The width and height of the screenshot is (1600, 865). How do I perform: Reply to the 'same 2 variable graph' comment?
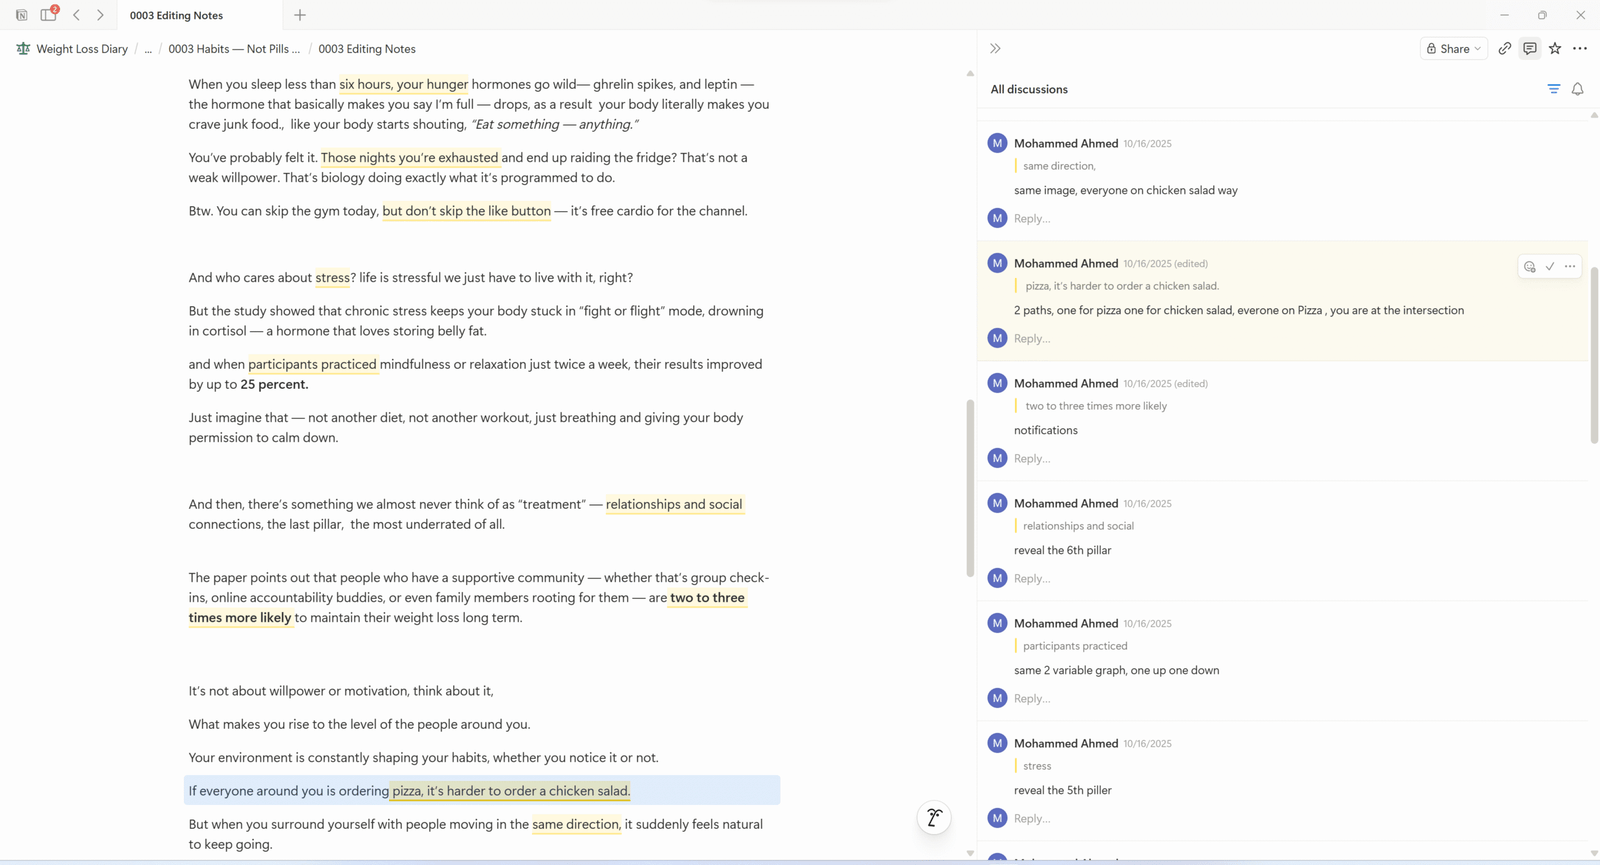tap(1032, 698)
